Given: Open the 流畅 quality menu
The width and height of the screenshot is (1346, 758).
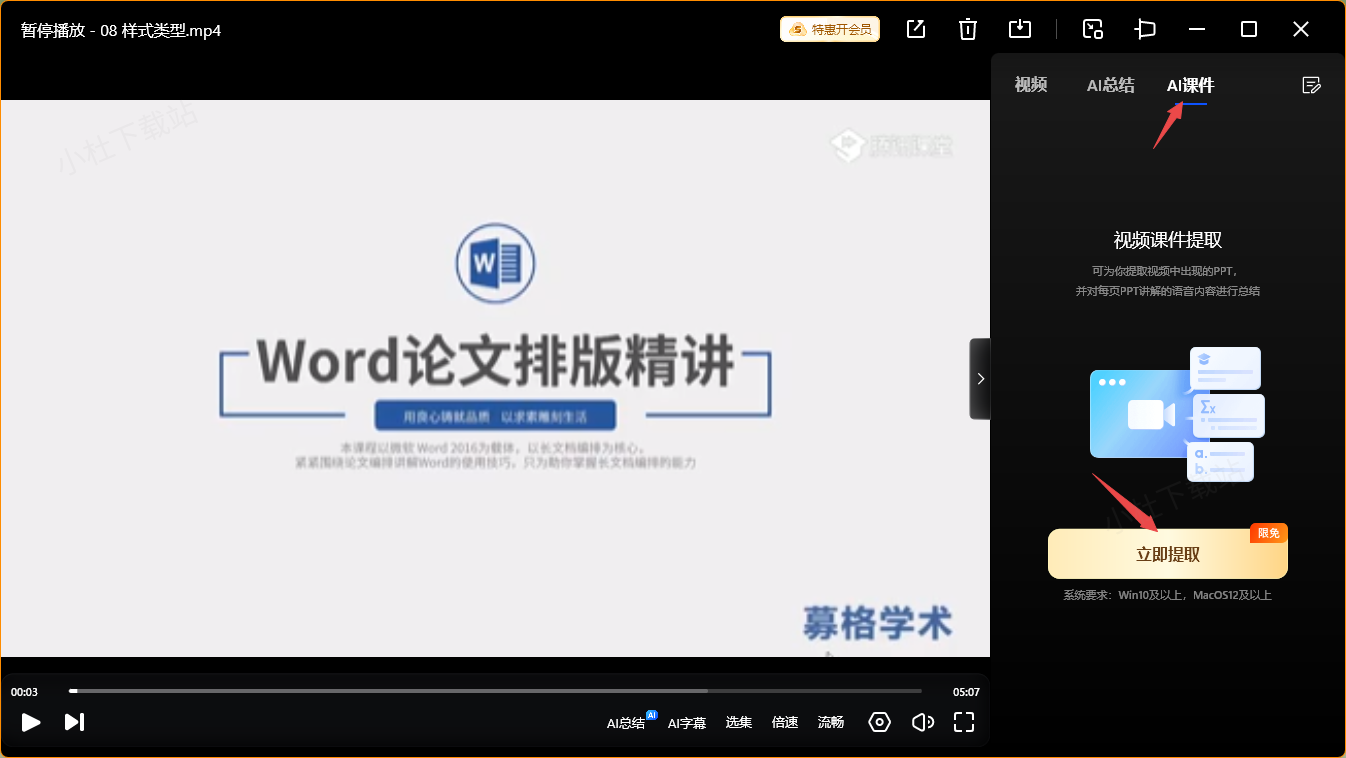Looking at the screenshot, I should (x=831, y=722).
